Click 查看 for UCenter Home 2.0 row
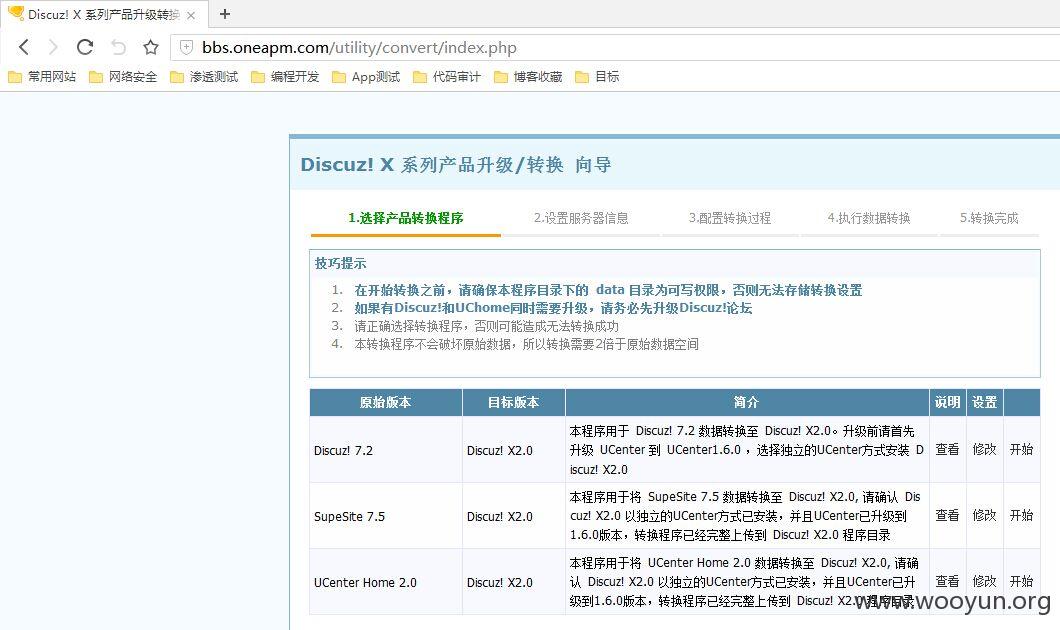This screenshot has width=1060, height=630. click(x=947, y=581)
